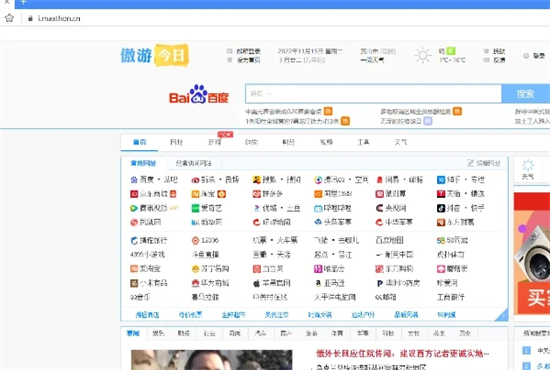Click the Amazon icon for 亚马逊
The width and height of the screenshot is (550, 370).
click(x=318, y=283)
